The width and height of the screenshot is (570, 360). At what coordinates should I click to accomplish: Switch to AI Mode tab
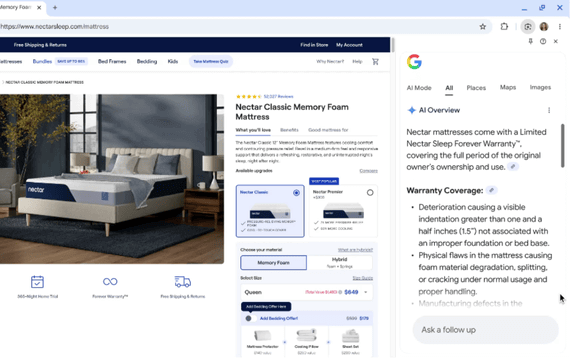coord(419,88)
